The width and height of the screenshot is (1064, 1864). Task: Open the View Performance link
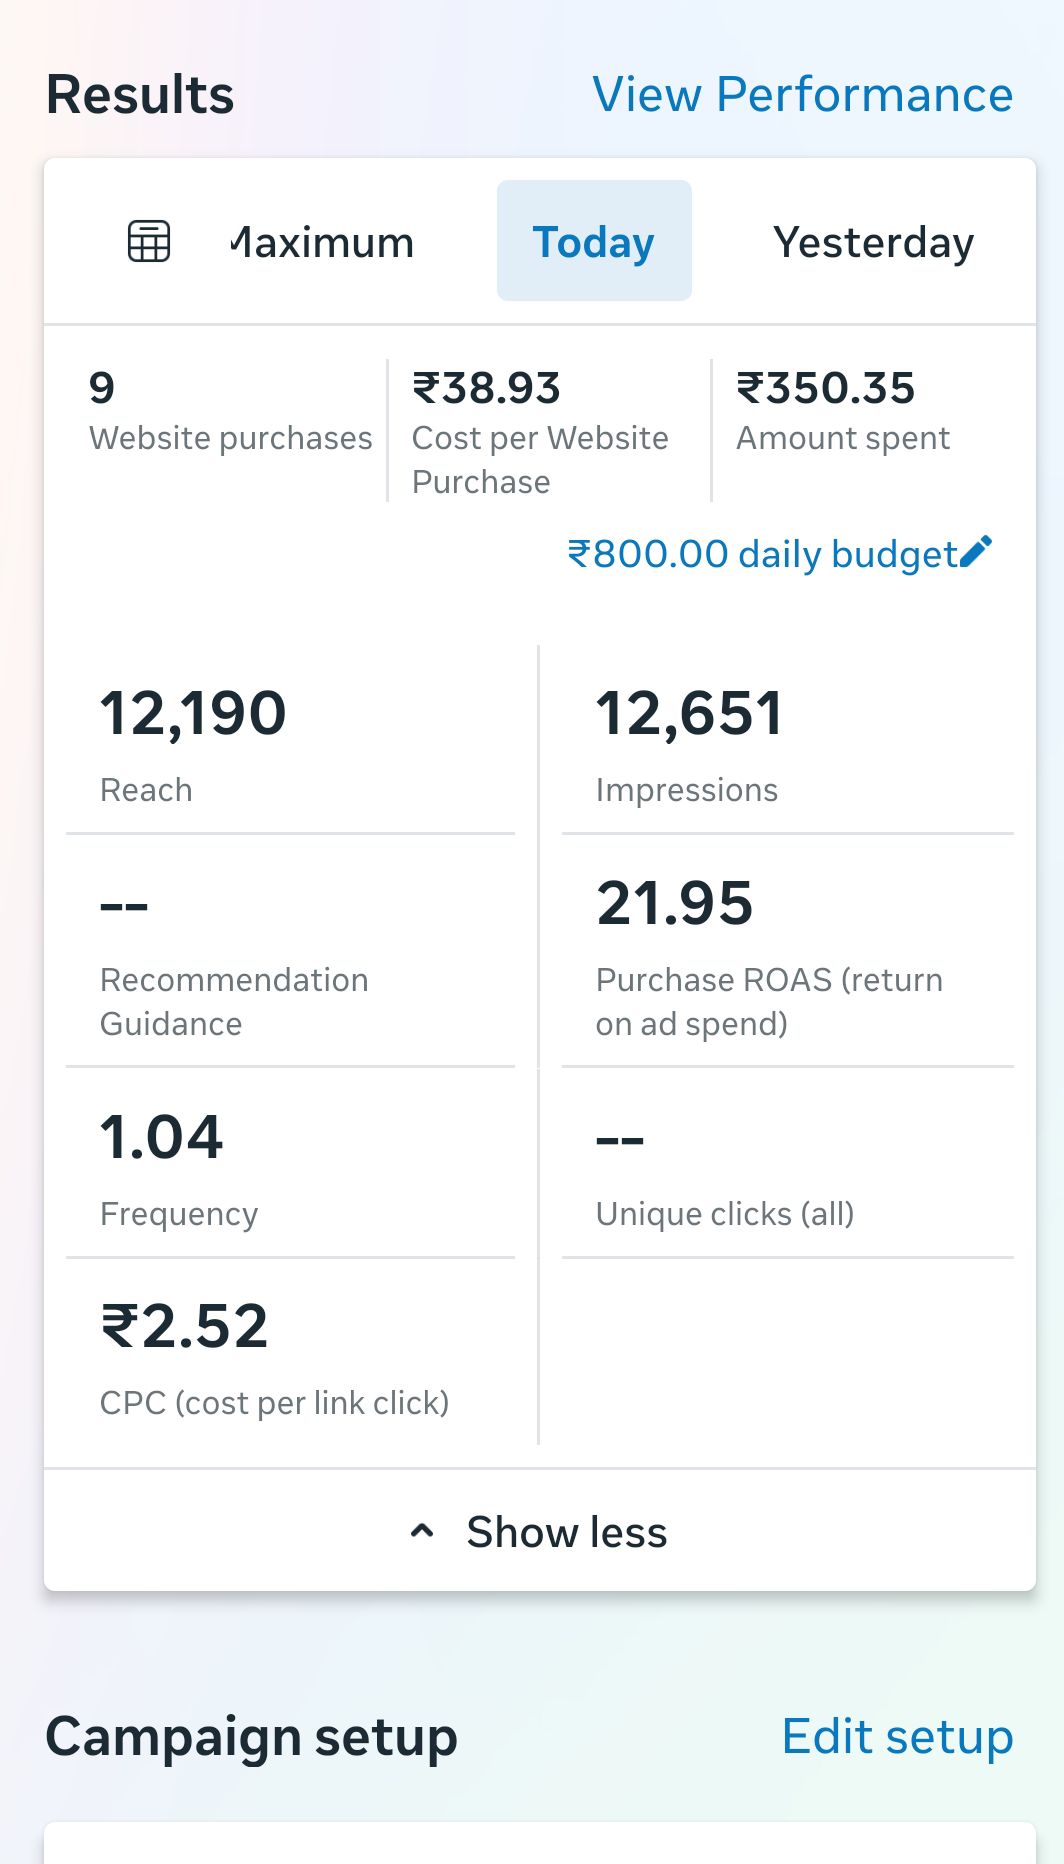(x=802, y=95)
